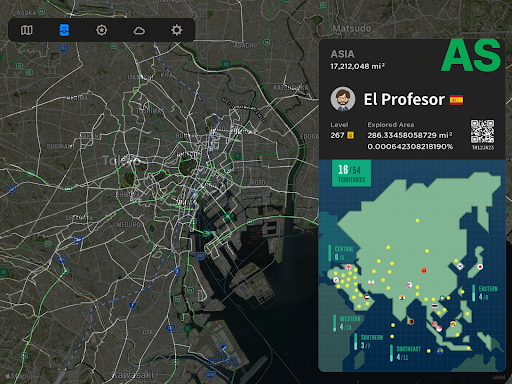Select the Central 0/5 region label
Image resolution: width=512 pixels, height=384 pixels.
(341, 253)
